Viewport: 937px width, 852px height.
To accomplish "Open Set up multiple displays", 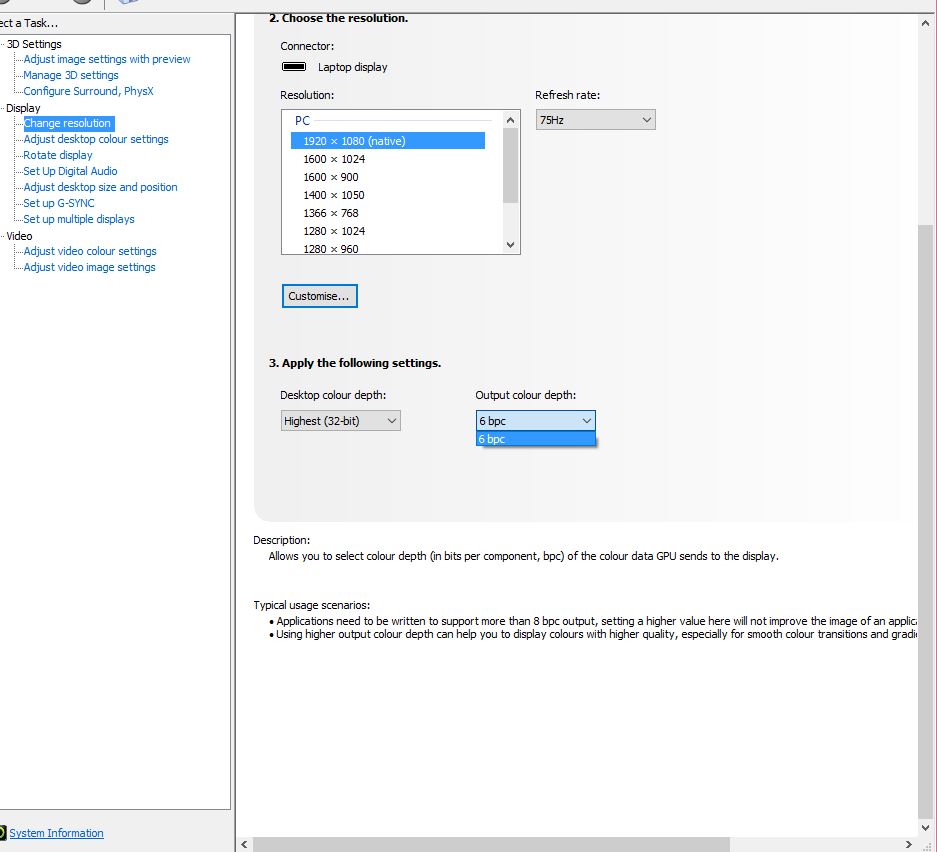I will pyautogui.click(x=79, y=219).
